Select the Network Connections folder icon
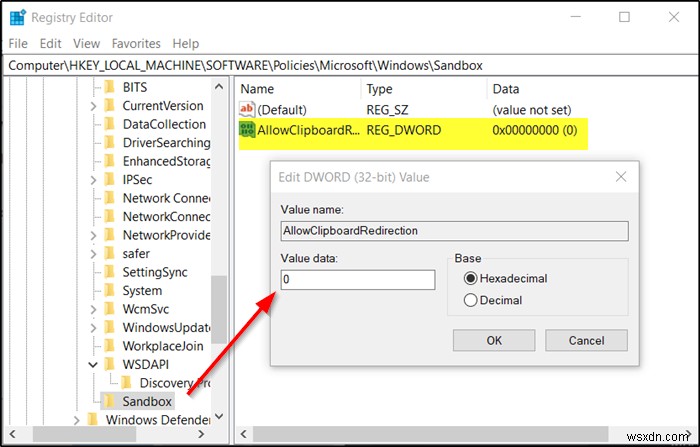 109,198
